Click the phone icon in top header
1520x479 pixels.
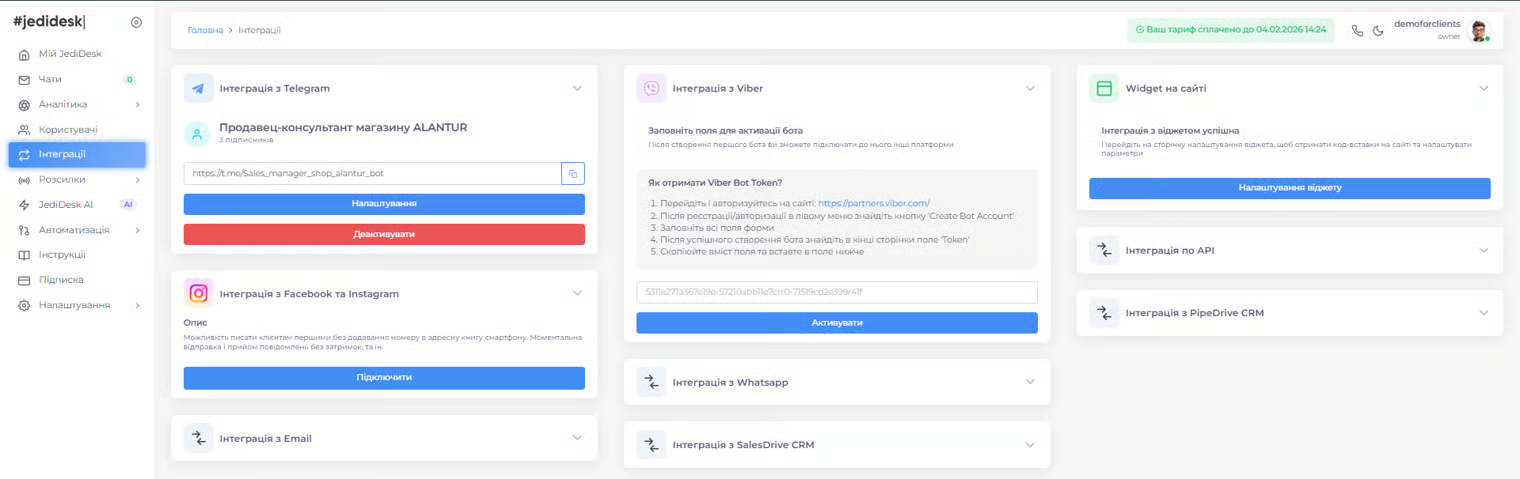[1357, 30]
